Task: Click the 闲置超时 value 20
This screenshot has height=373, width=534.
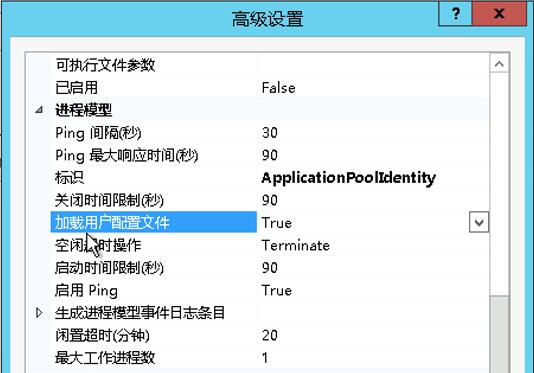Action: 270,335
